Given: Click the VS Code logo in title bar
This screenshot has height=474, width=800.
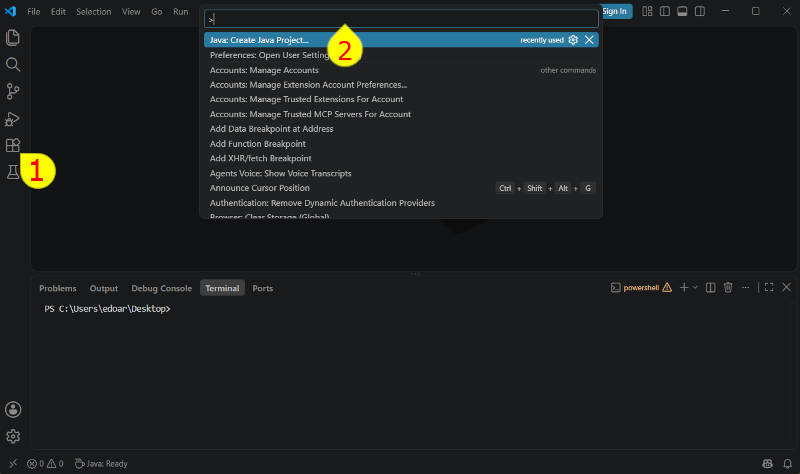Looking at the screenshot, I should [x=11, y=11].
